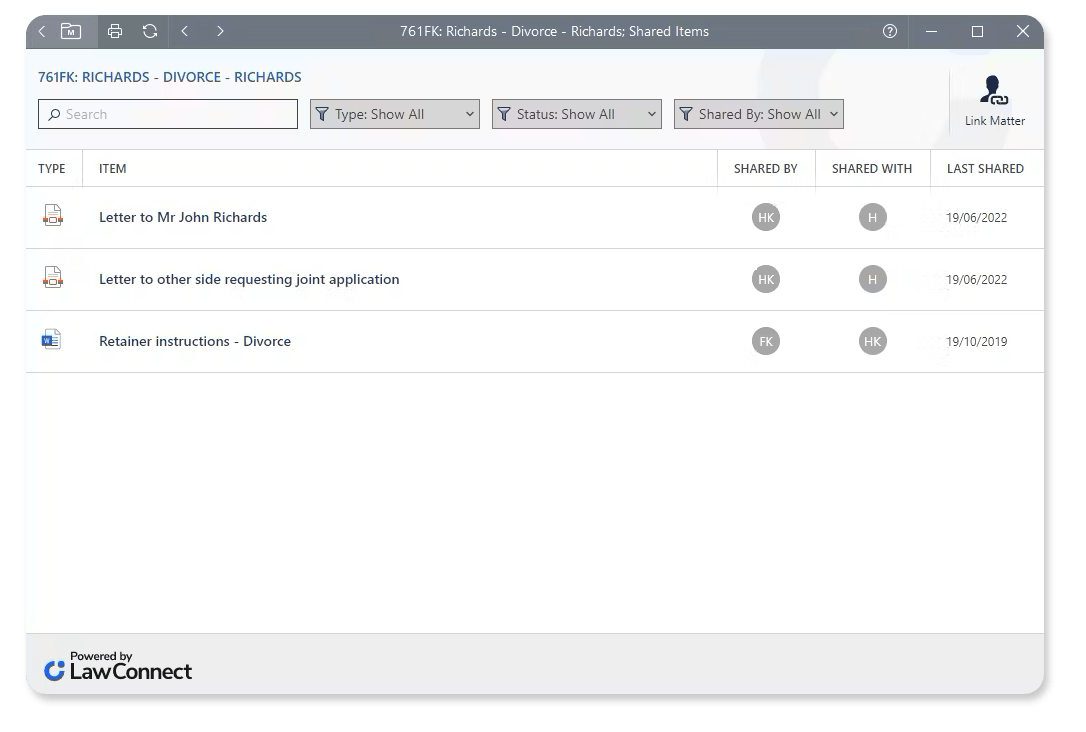This screenshot has height=732, width=1086.
Task: Maximize the Shared Items window
Action: point(977,31)
